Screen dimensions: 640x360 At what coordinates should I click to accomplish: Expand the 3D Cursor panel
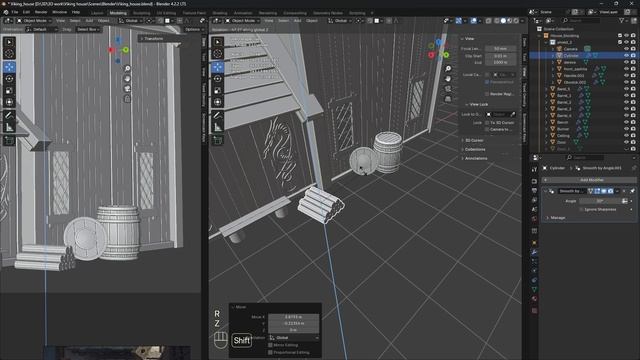pyautogui.click(x=475, y=140)
